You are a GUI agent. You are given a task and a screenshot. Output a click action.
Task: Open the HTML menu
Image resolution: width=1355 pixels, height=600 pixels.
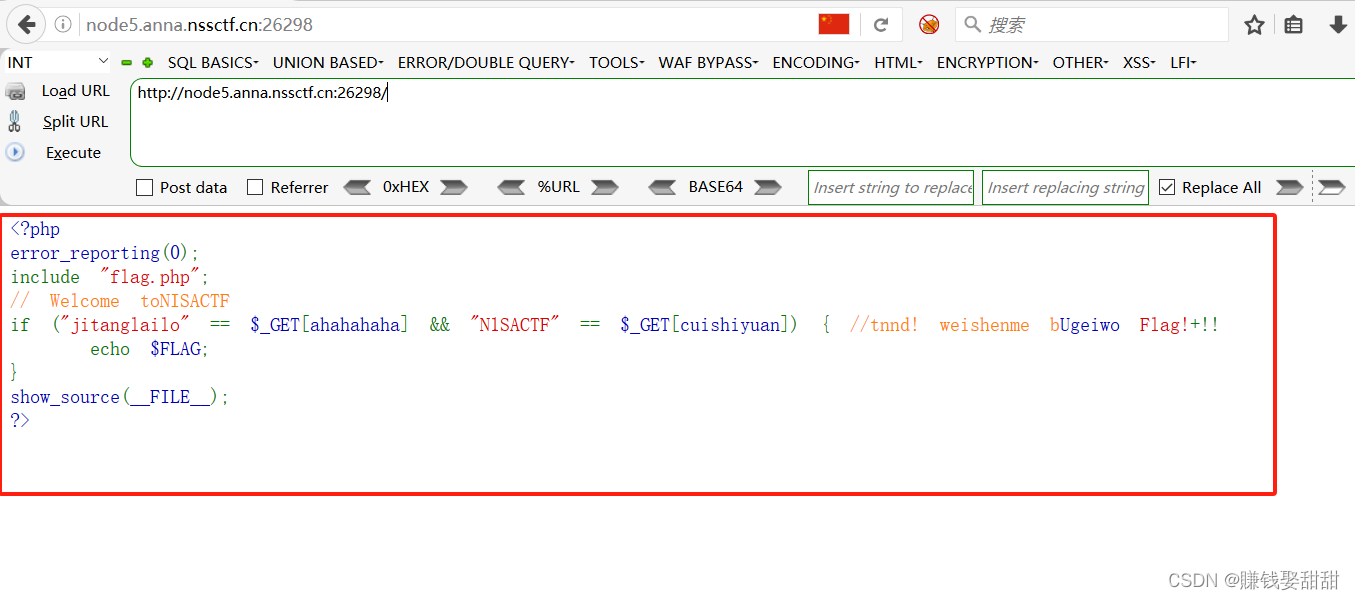898,62
